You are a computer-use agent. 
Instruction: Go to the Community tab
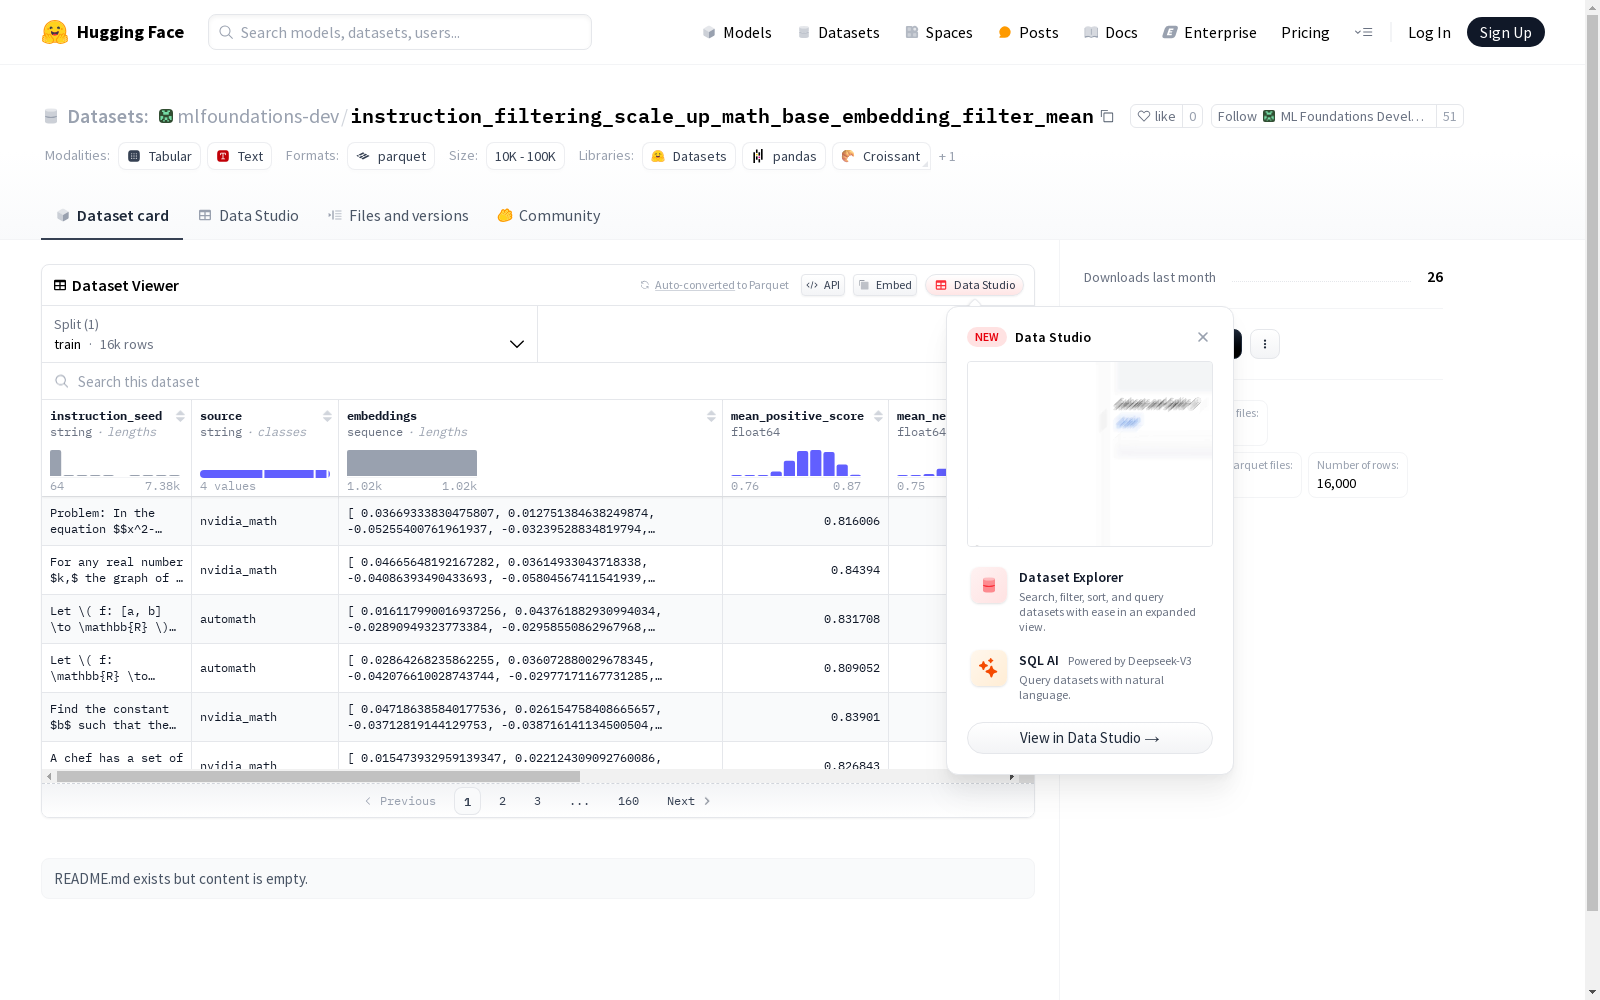pyautogui.click(x=549, y=216)
